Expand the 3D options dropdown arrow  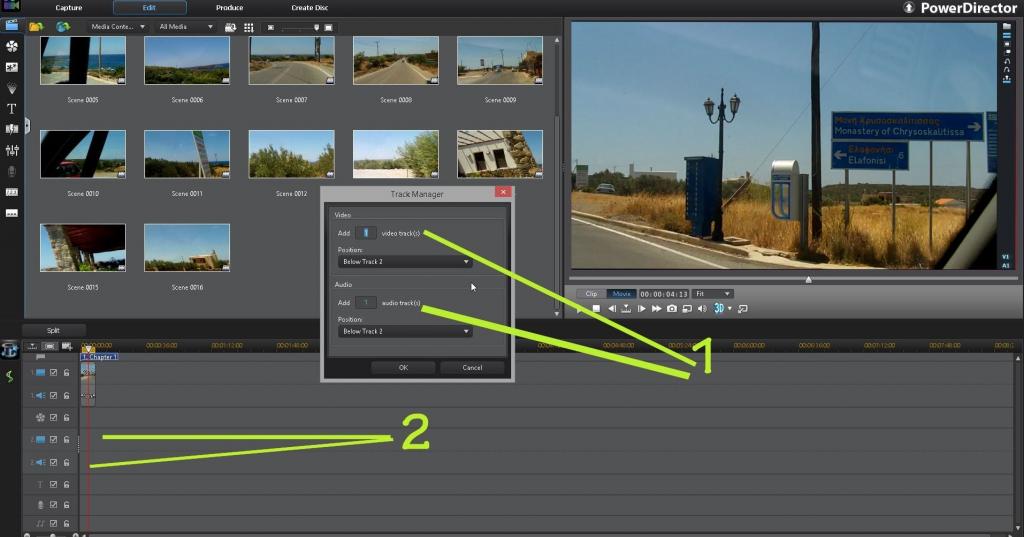click(729, 308)
